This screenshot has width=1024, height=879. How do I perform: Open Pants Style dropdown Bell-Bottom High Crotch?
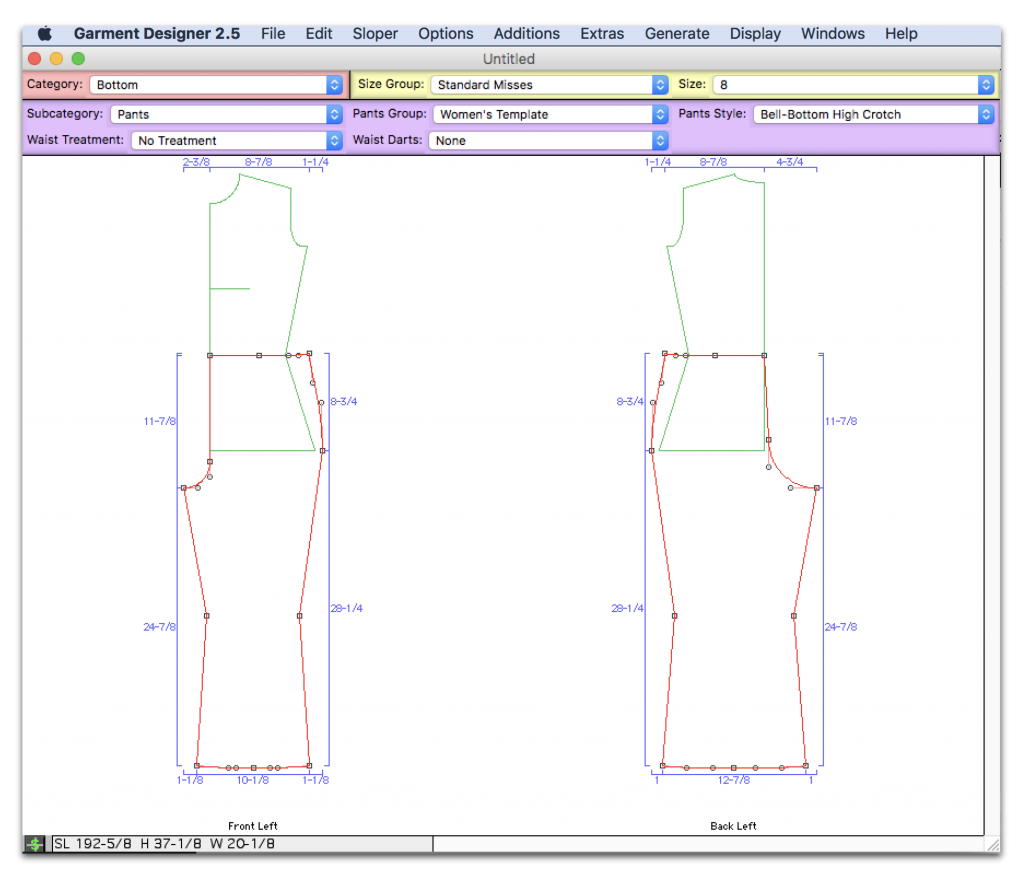(x=874, y=114)
